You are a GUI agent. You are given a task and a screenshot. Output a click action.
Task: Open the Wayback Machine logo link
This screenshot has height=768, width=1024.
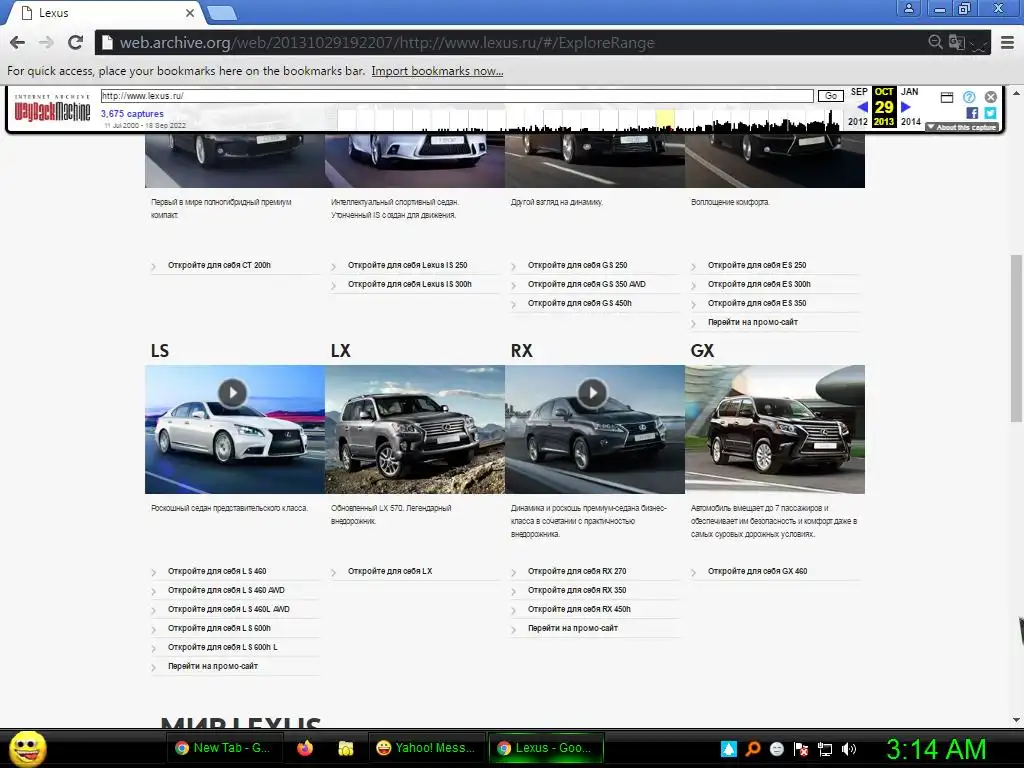[x=52, y=110]
